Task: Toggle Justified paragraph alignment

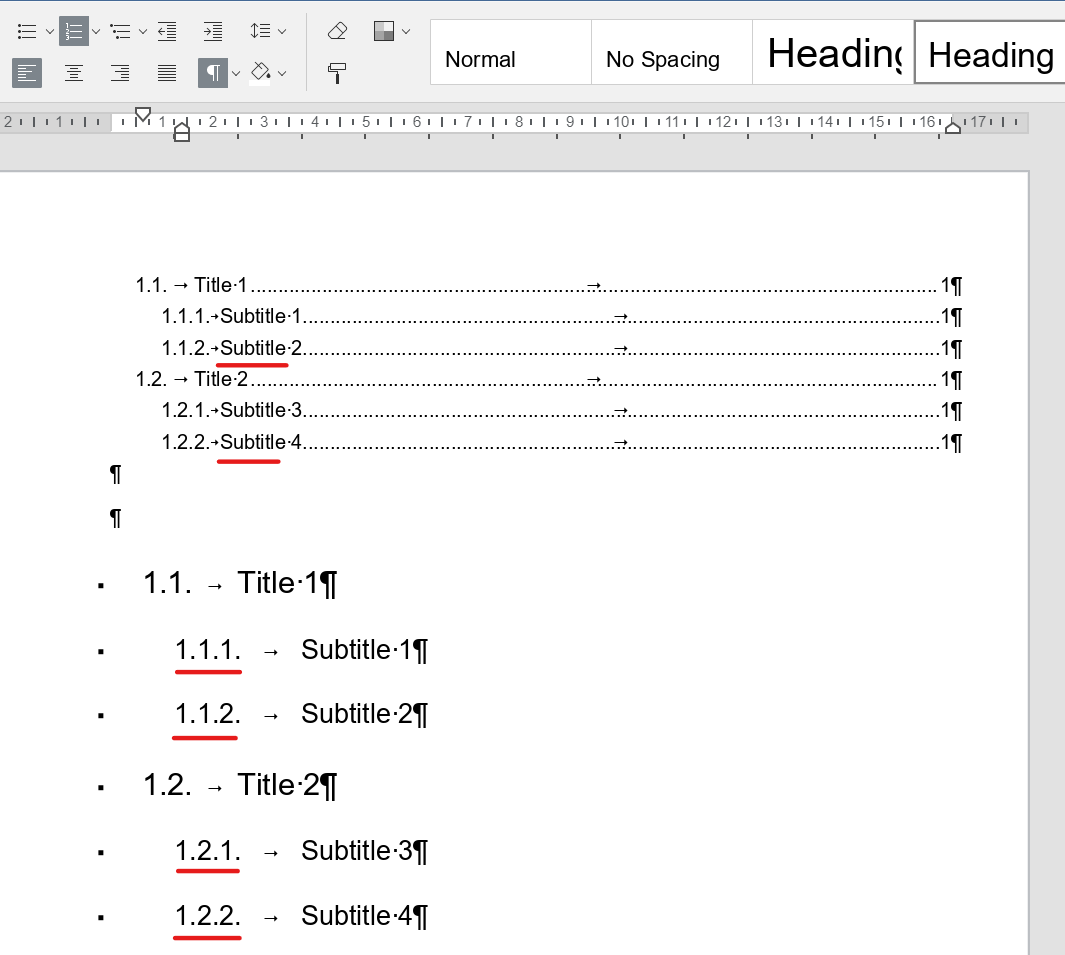Action: [x=166, y=72]
